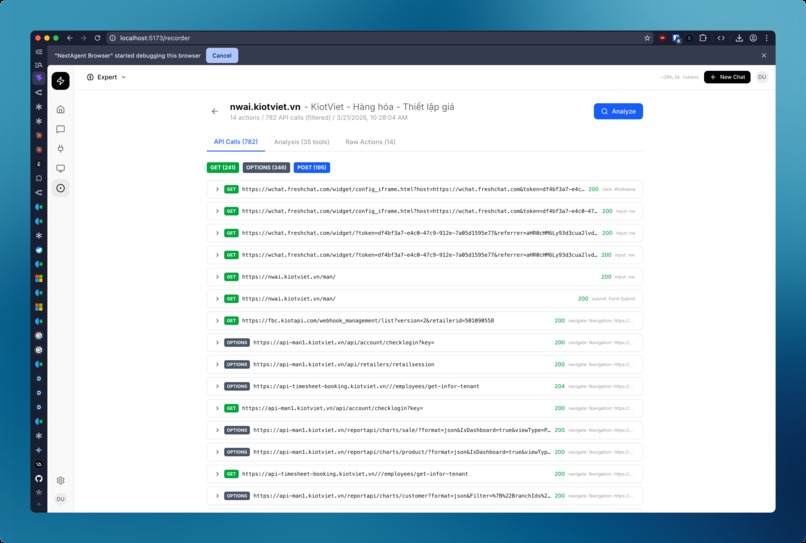This screenshot has width=806, height=543.
Task: Expand the GET account/checklogin row
Action: pyautogui.click(x=425, y=408)
